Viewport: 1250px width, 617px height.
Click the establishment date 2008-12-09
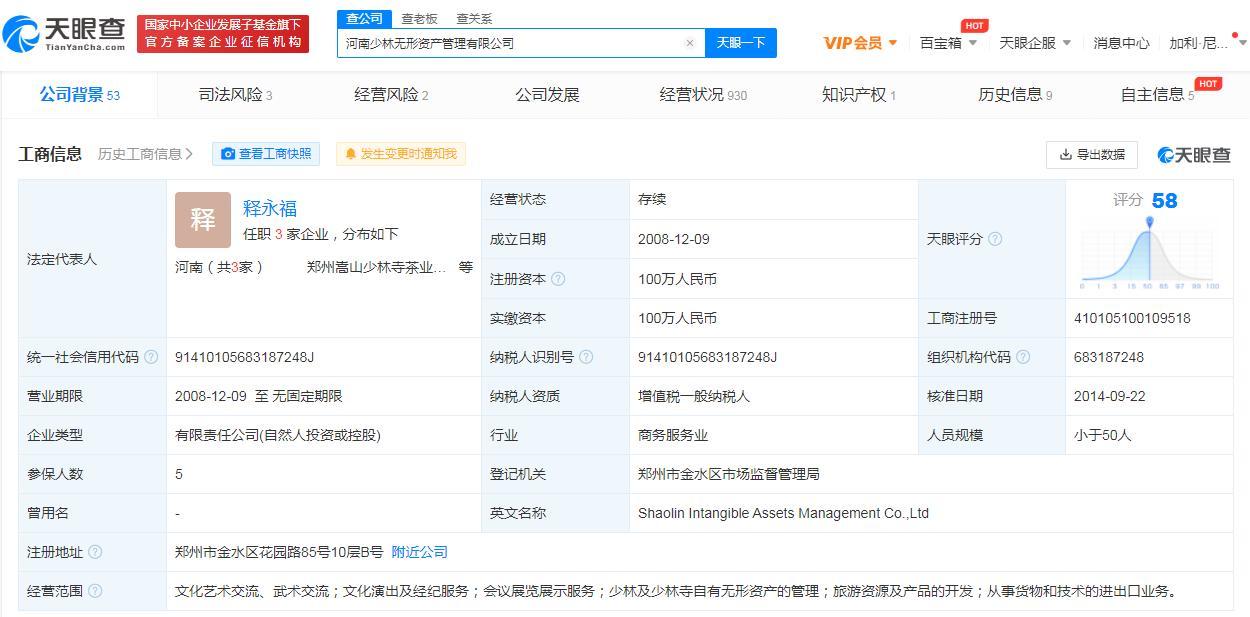[x=674, y=239]
